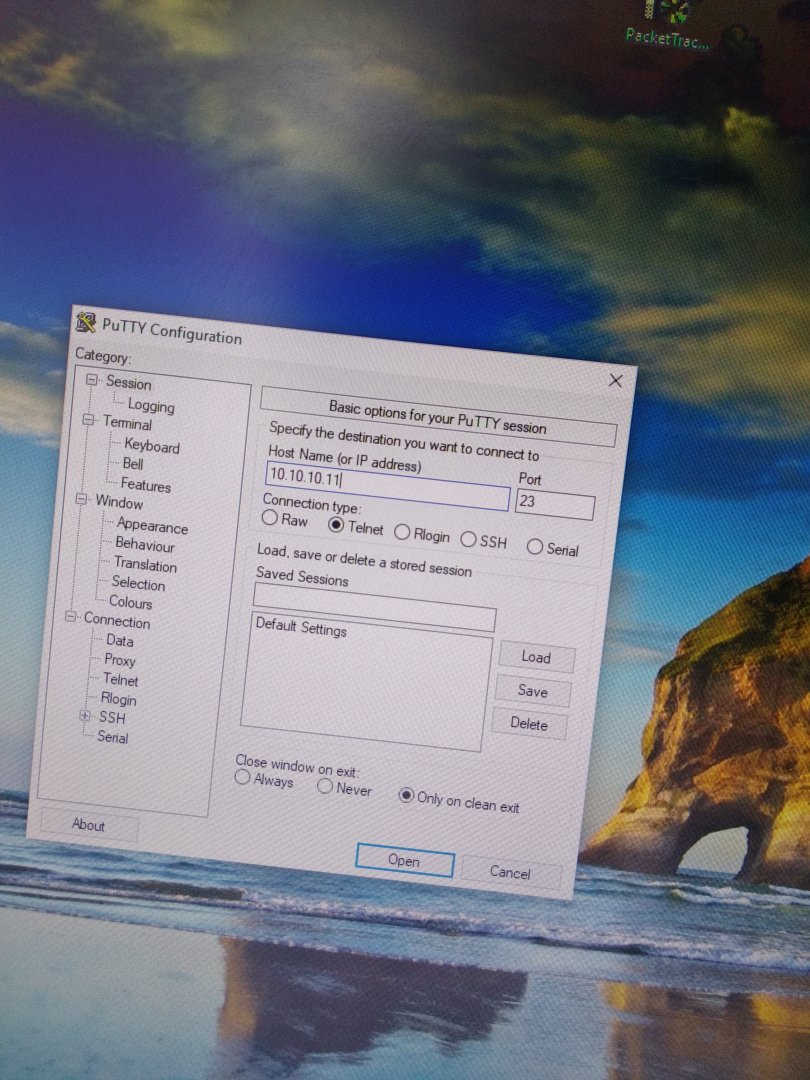
Task: Focus the Host Name field
Action: click(x=387, y=485)
